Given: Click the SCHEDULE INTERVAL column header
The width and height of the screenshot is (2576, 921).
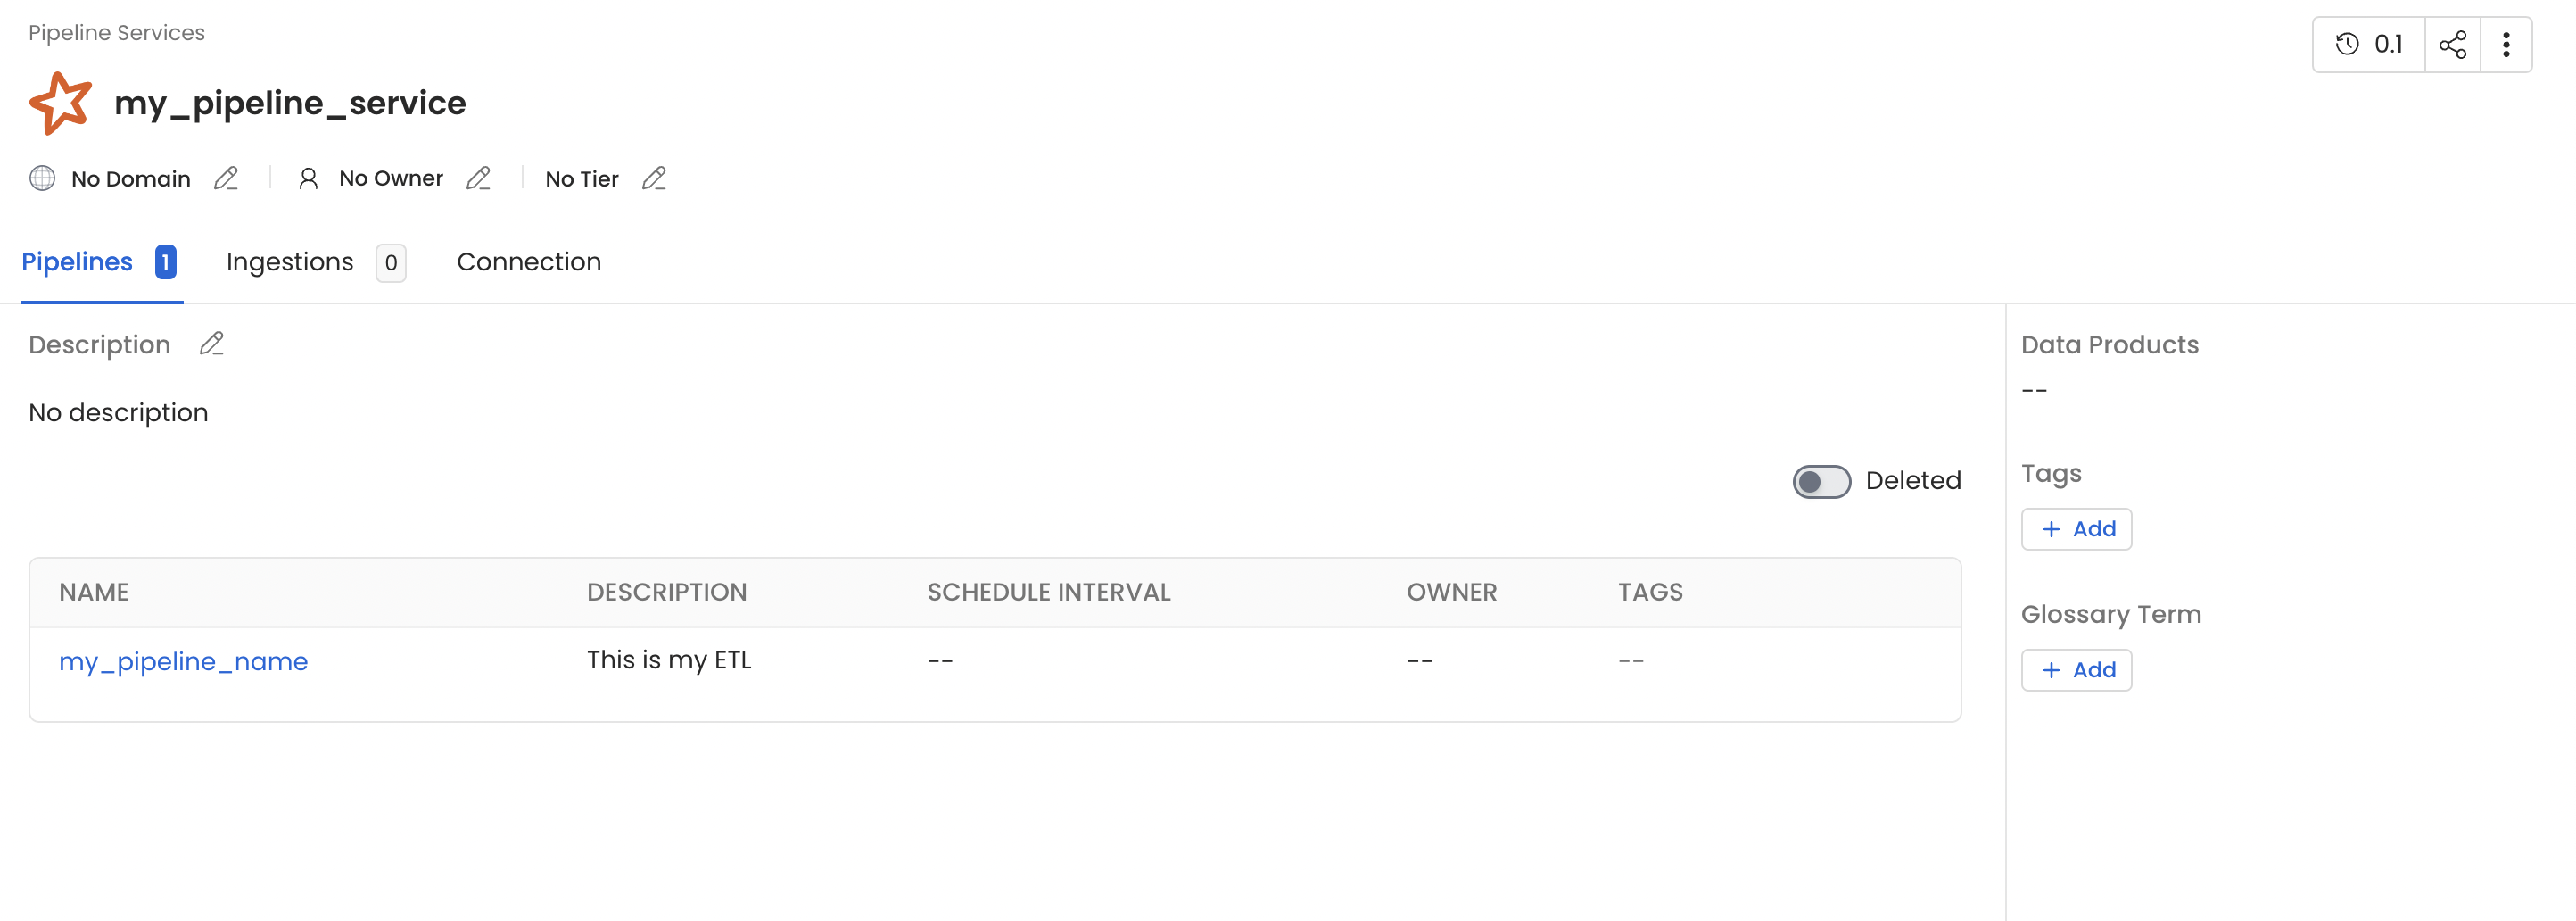Looking at the screenshot, I should click(1048, 592).
